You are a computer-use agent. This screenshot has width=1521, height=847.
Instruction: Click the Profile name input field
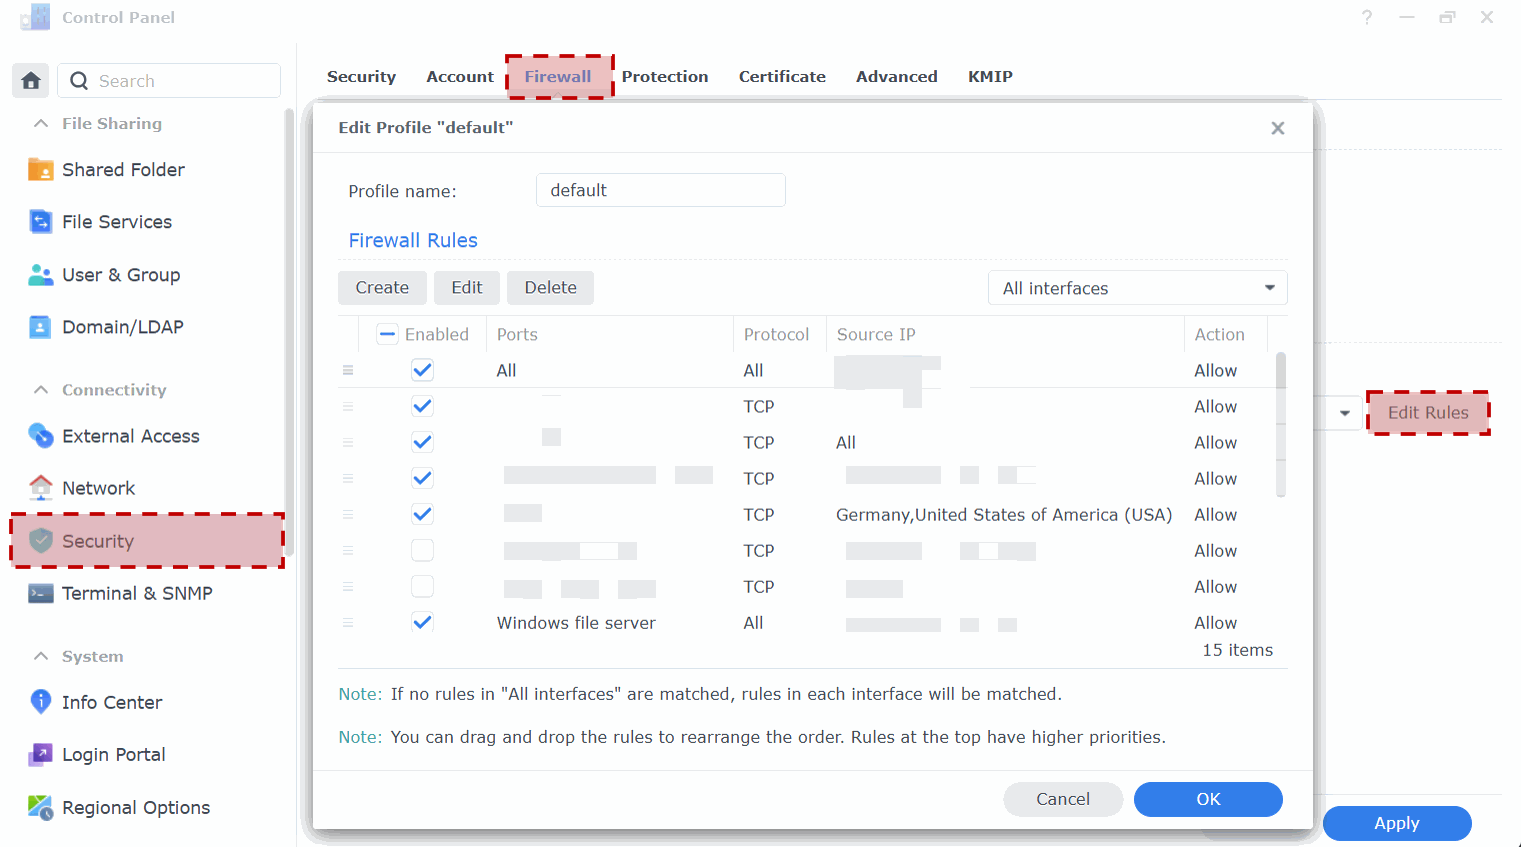click(x=661, y=190)
